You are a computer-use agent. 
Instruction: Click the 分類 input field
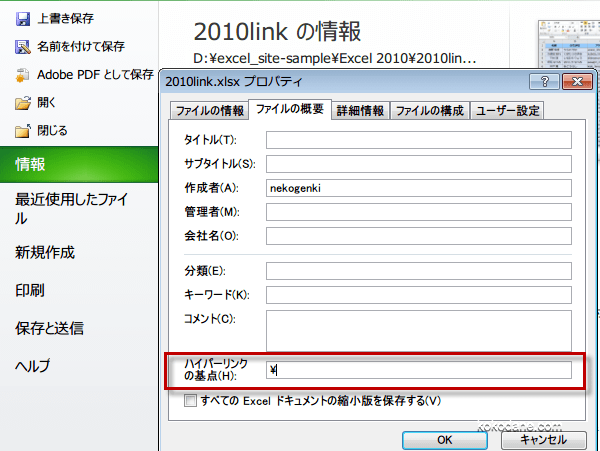(419, 271)
